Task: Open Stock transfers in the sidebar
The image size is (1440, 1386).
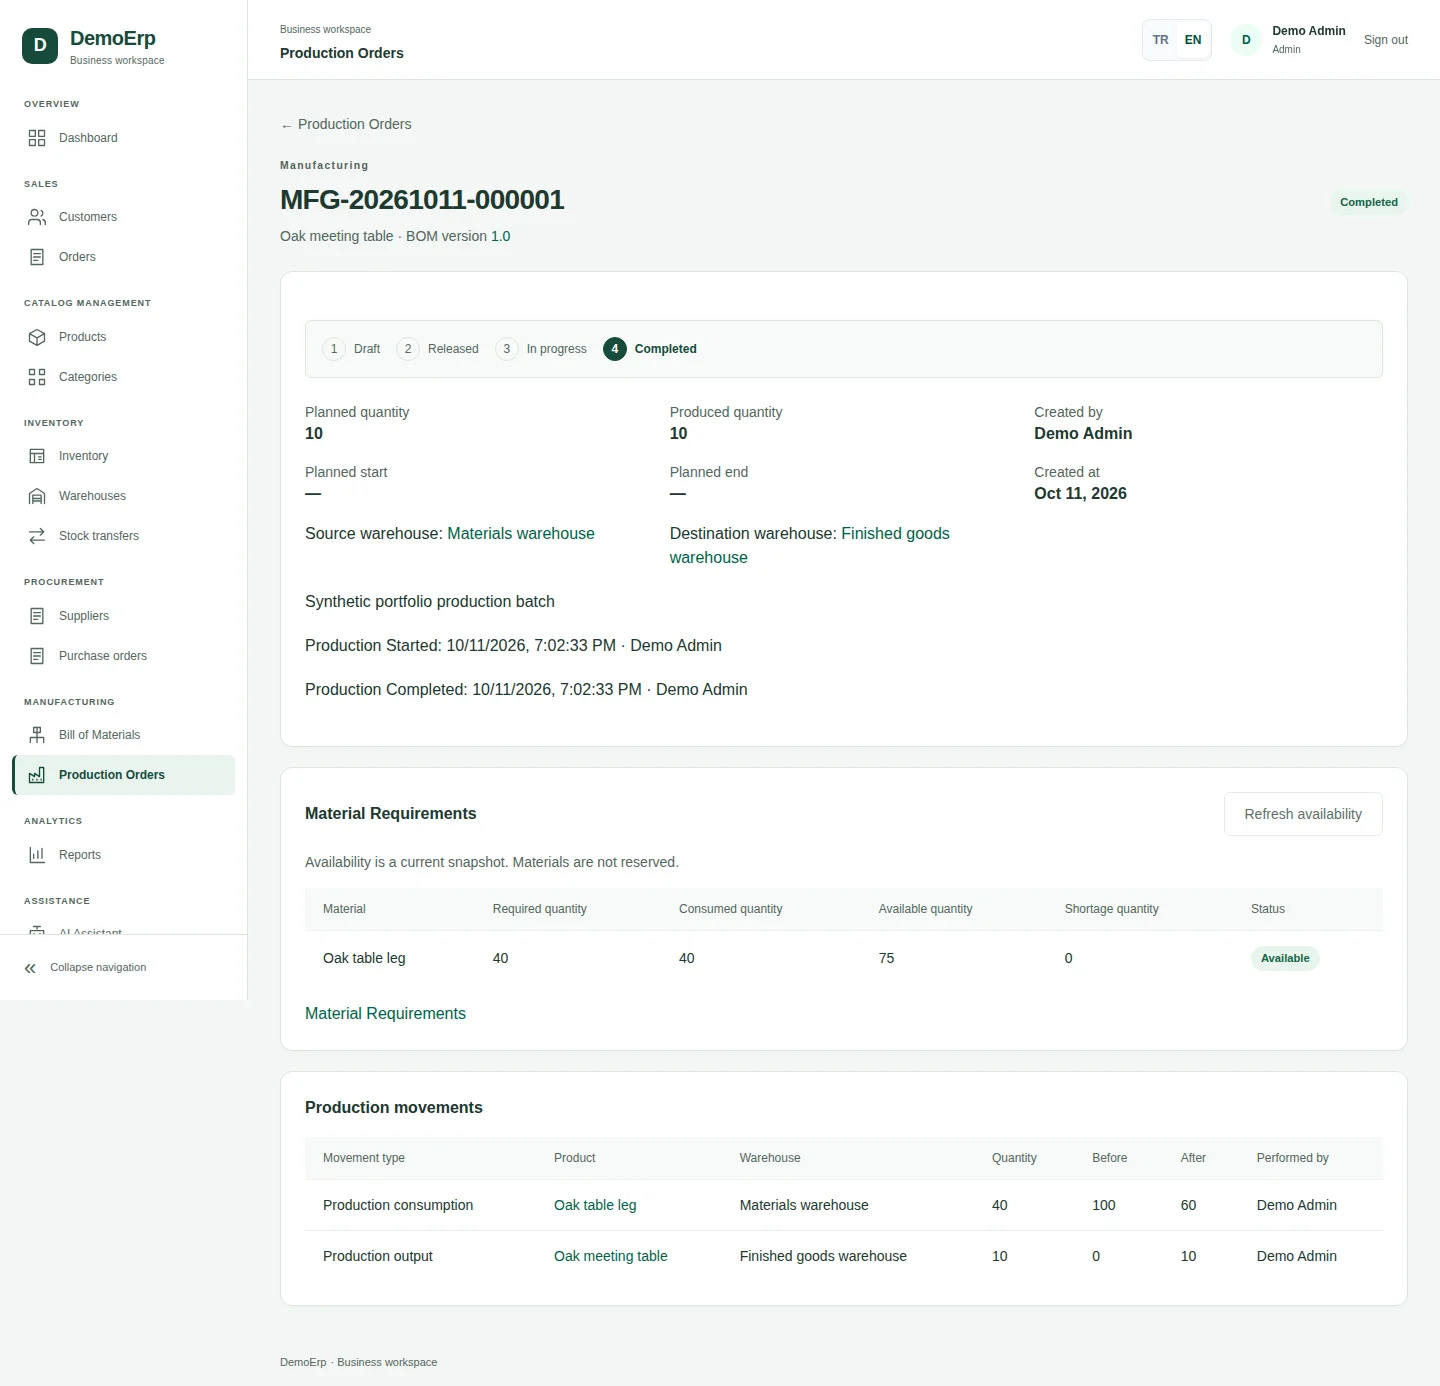Action: tap(123, 536)
